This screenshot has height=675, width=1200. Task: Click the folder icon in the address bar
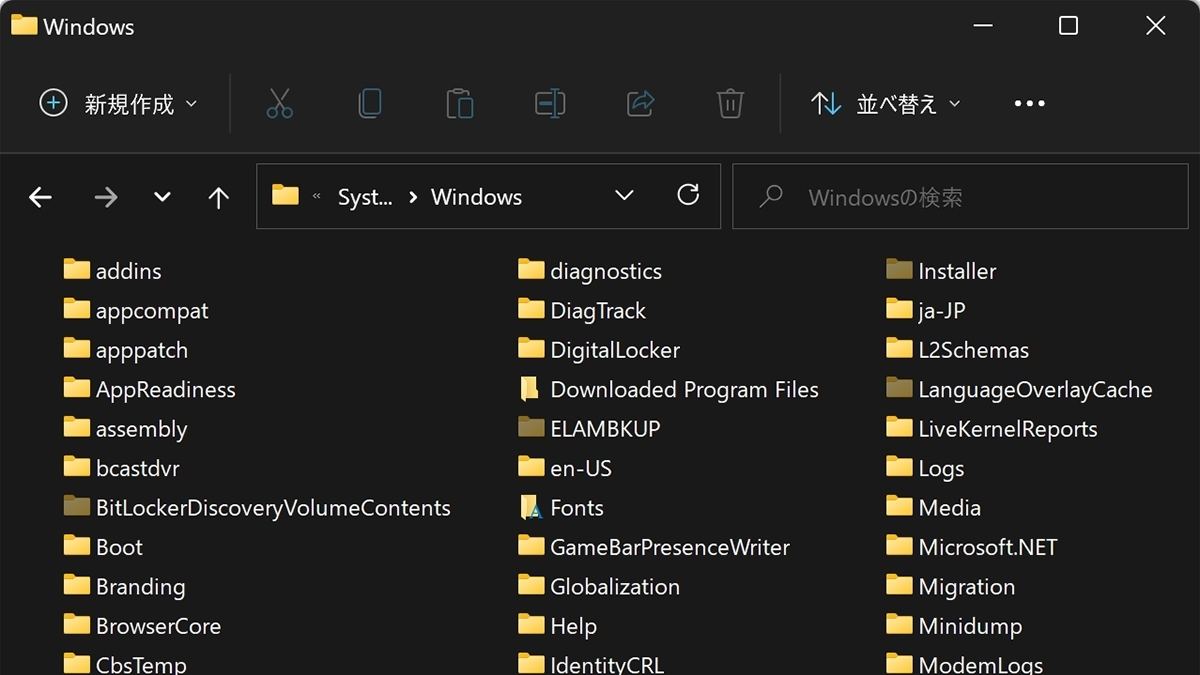click(x=286, y=195)
